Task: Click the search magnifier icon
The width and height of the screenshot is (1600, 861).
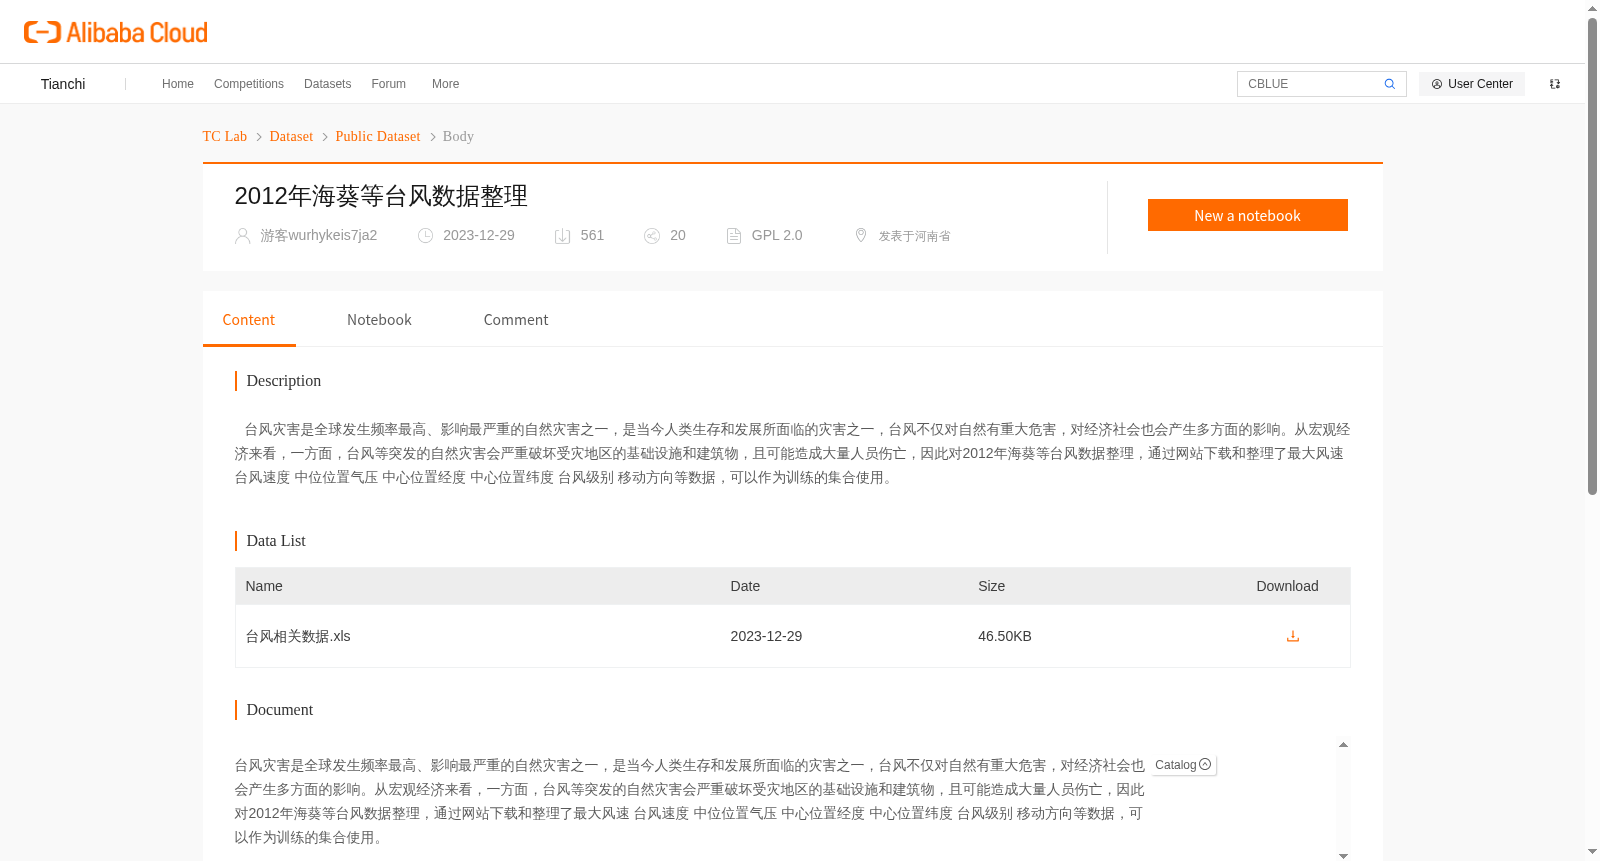Action: (x=1389, y=84)
